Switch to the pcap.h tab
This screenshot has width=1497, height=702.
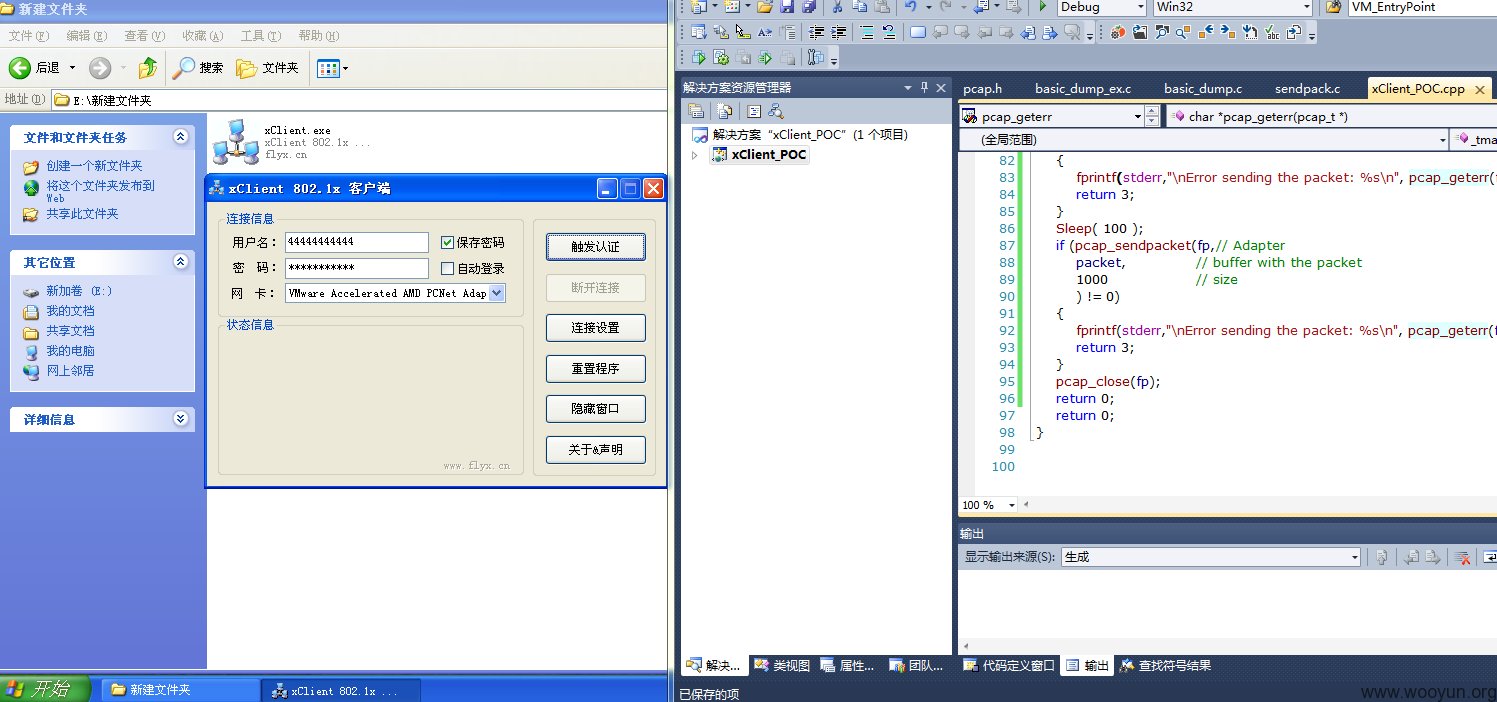coord(982,89)
